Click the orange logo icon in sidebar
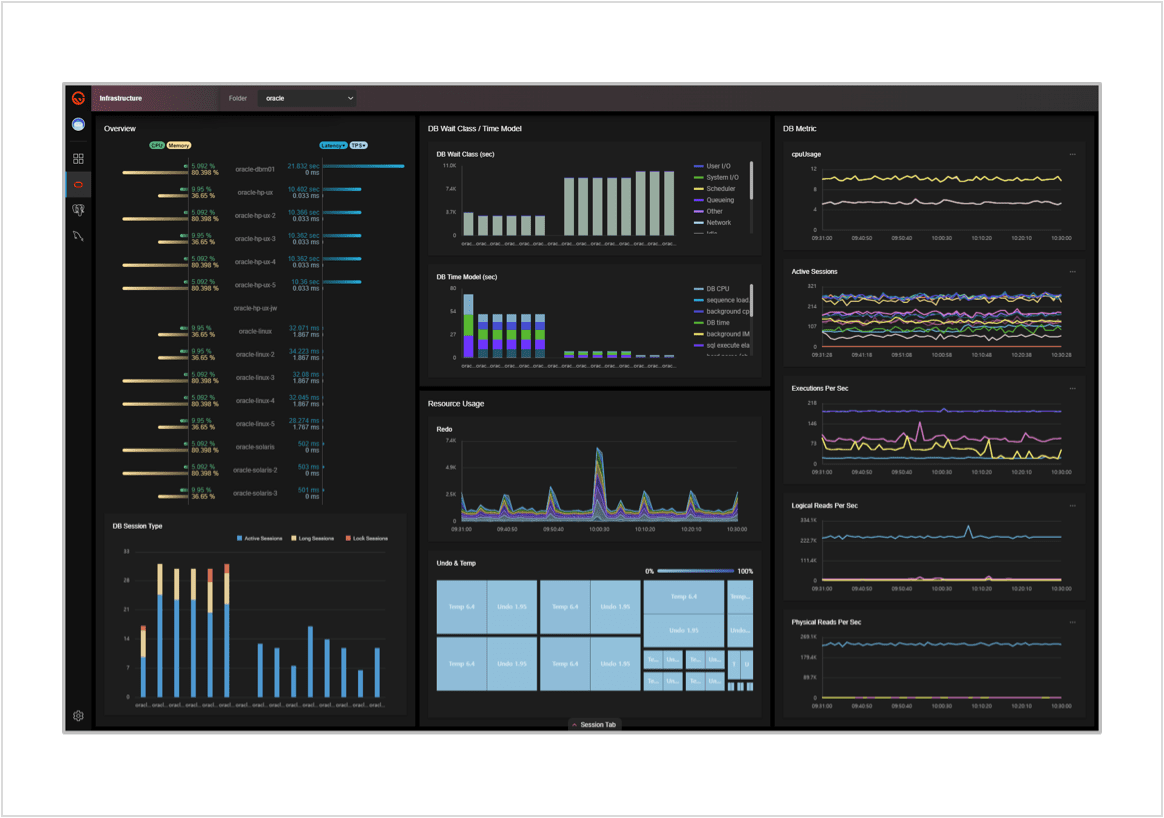1164x818 pixels. pyautogui.click(x=78, y=98)
